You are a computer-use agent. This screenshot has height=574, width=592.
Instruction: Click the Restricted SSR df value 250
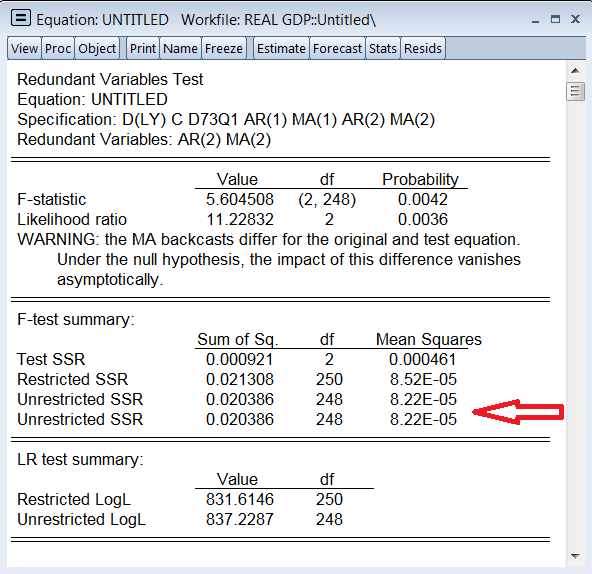click(x=329, y=379)
